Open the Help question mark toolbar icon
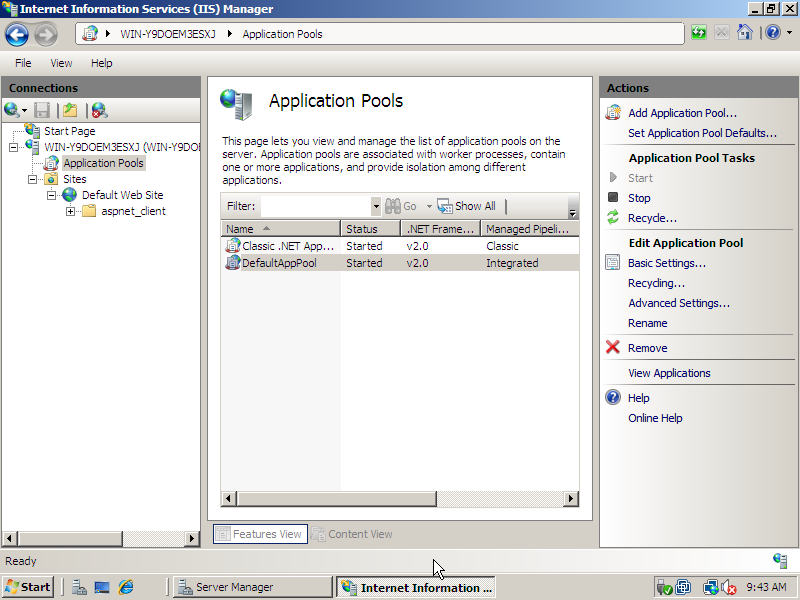Image resolution: width=800 pixels, height=600 pixels. 773,33
